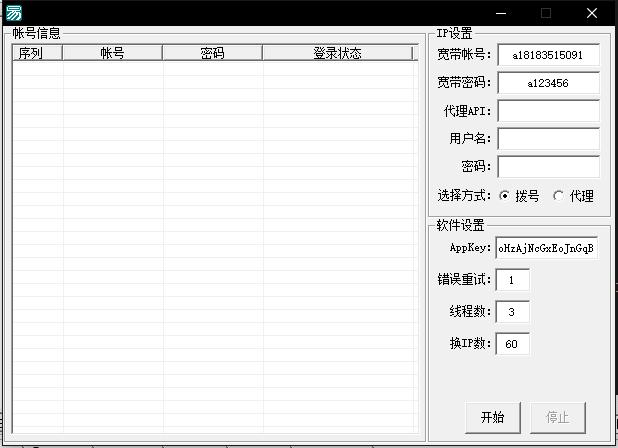The image size is (618, 448).
Task: Click the 线程数 input box
Action: coord(512,312)
